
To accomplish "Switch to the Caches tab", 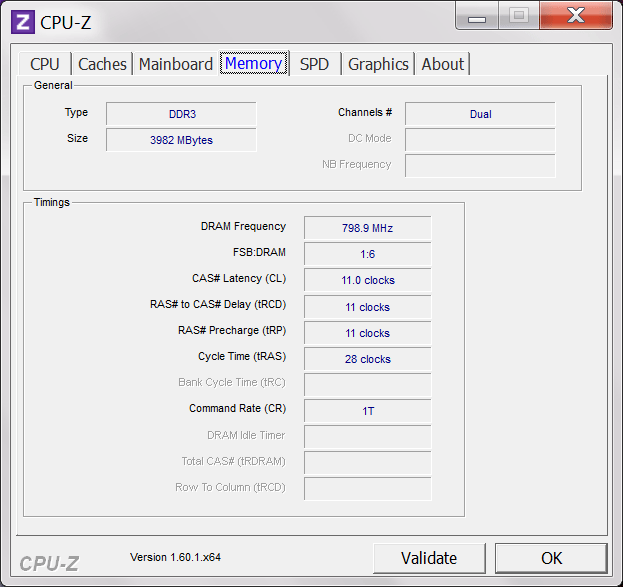I will coord(102,64).
